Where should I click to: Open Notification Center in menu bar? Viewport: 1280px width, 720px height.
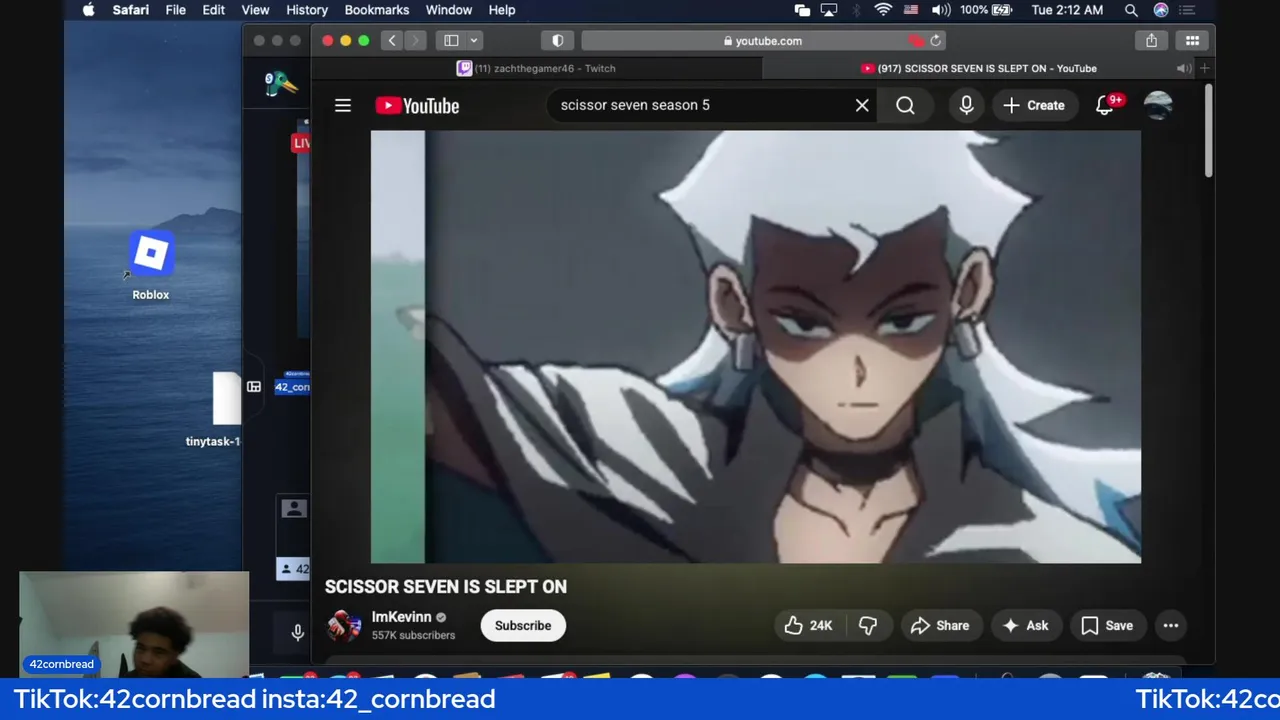(1187, 10)
